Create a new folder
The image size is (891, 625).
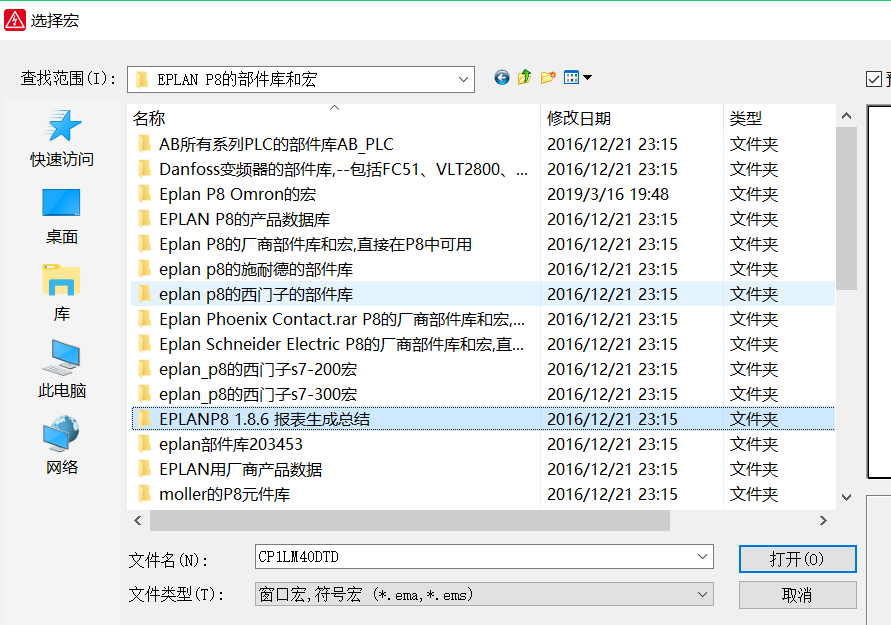tap(548, 78)
